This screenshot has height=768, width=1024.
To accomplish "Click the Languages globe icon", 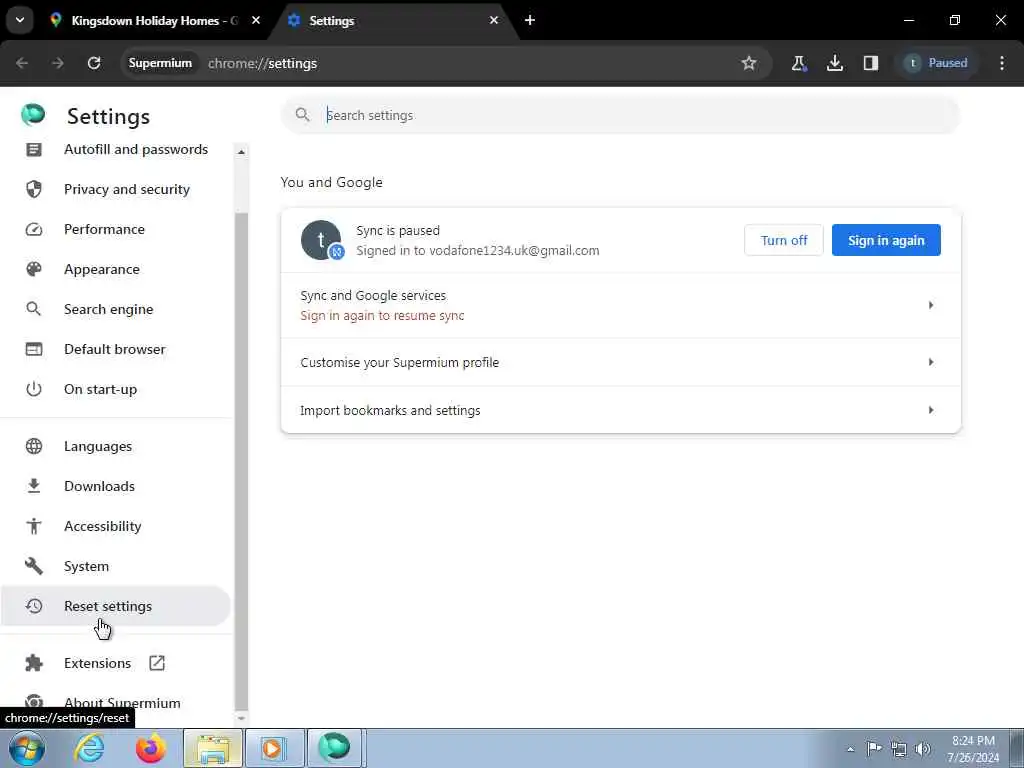I will tap(34, 446).
